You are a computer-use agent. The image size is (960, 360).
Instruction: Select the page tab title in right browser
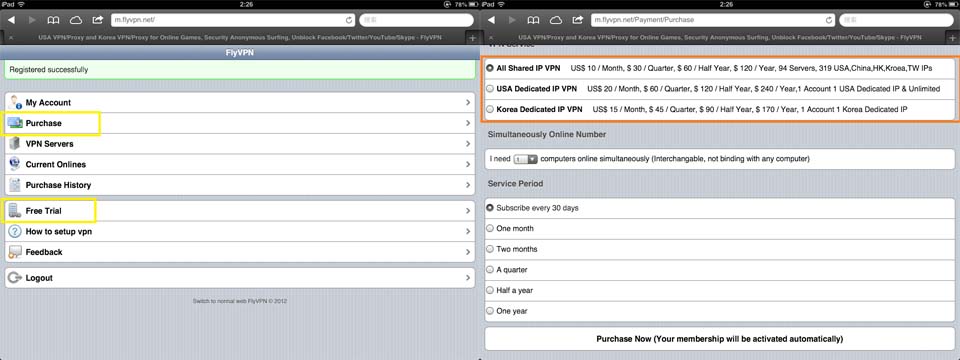click(x=720, y=38)
